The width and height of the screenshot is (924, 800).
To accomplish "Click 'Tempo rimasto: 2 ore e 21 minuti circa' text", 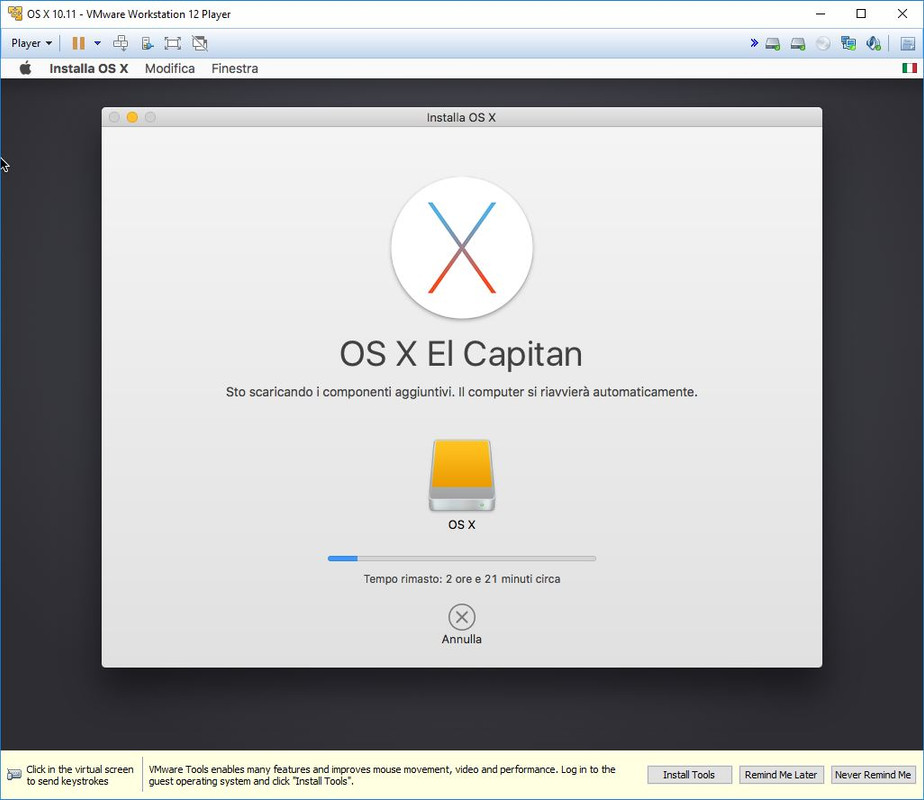I will click(x=462, y=579).
